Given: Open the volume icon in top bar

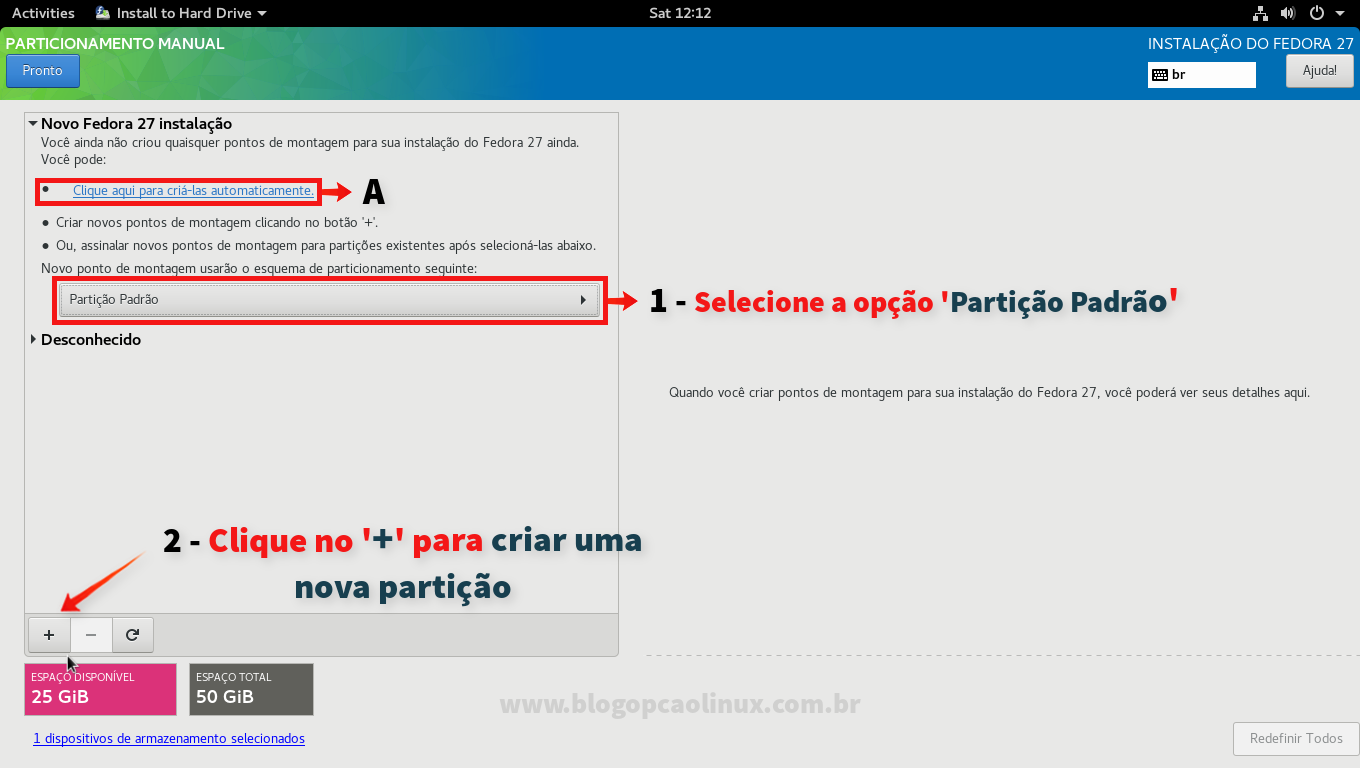Looking at the screenshot, I should tap(1288, 13).
